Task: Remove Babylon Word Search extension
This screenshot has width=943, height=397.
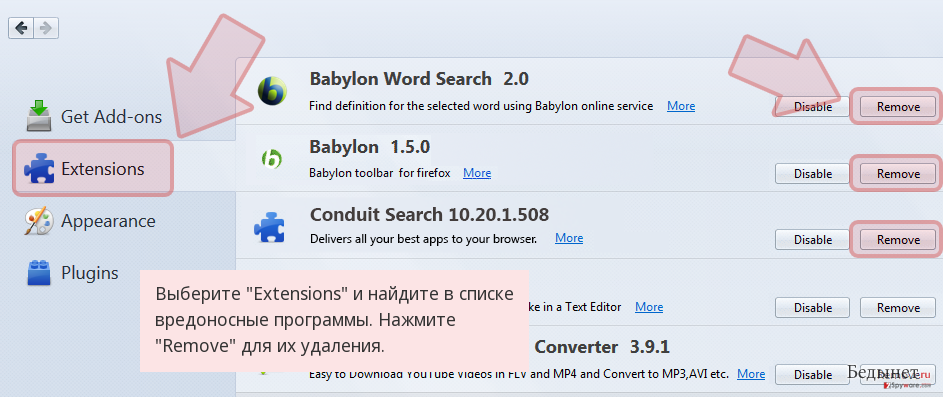Action: click(898, 106)
